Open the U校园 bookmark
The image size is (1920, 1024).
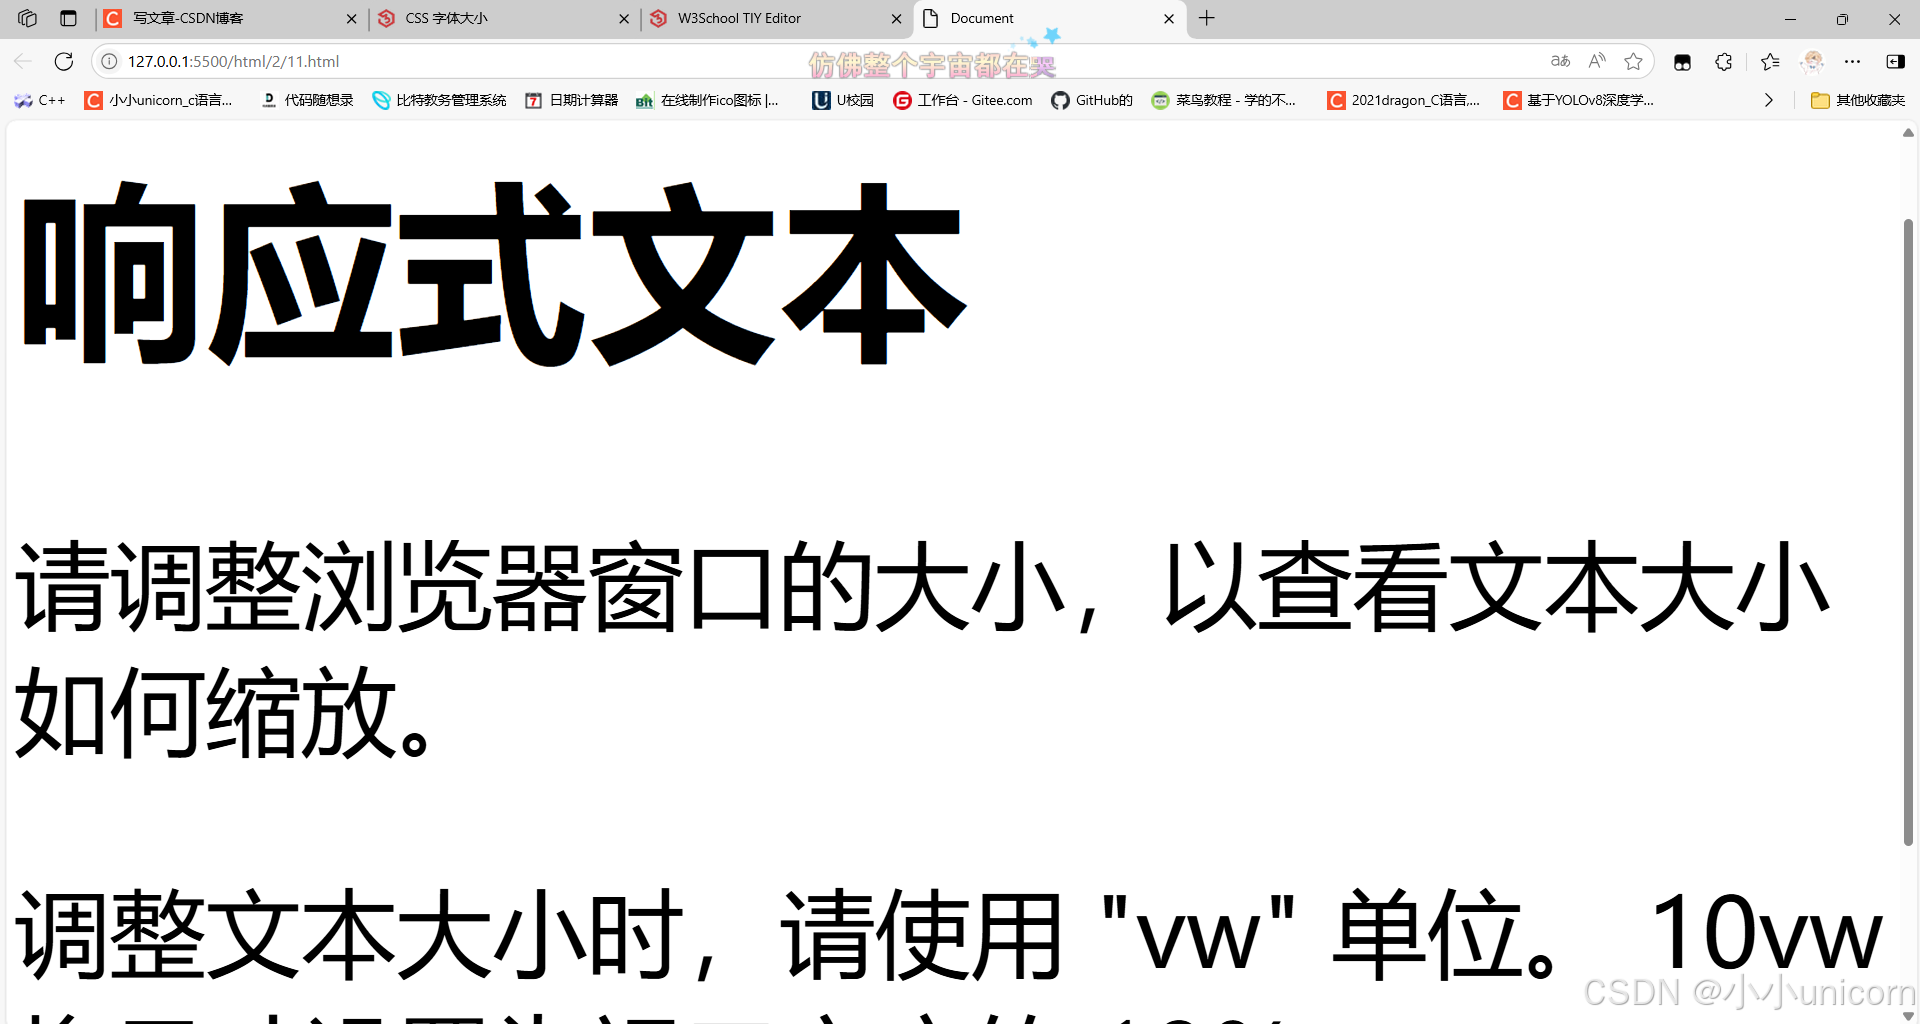pos(843,100)
